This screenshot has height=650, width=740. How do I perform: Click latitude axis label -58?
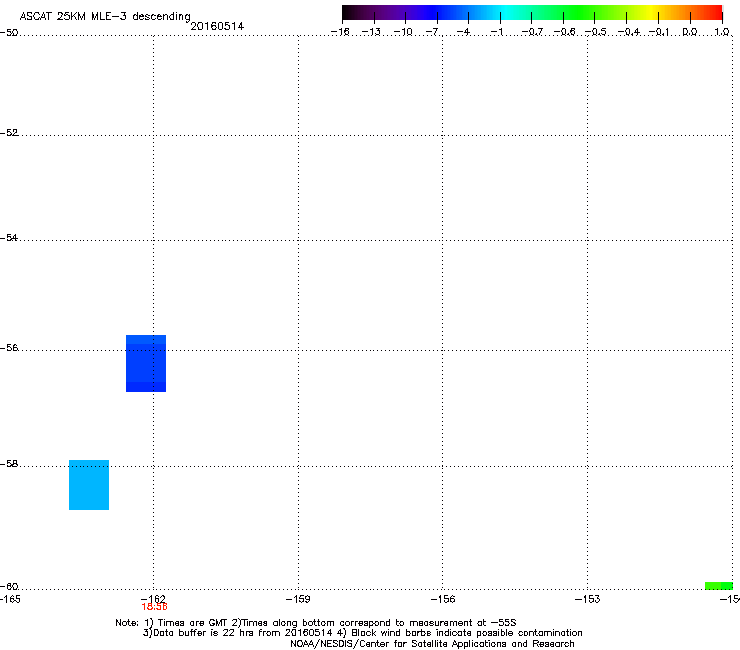tap(9, 464)
